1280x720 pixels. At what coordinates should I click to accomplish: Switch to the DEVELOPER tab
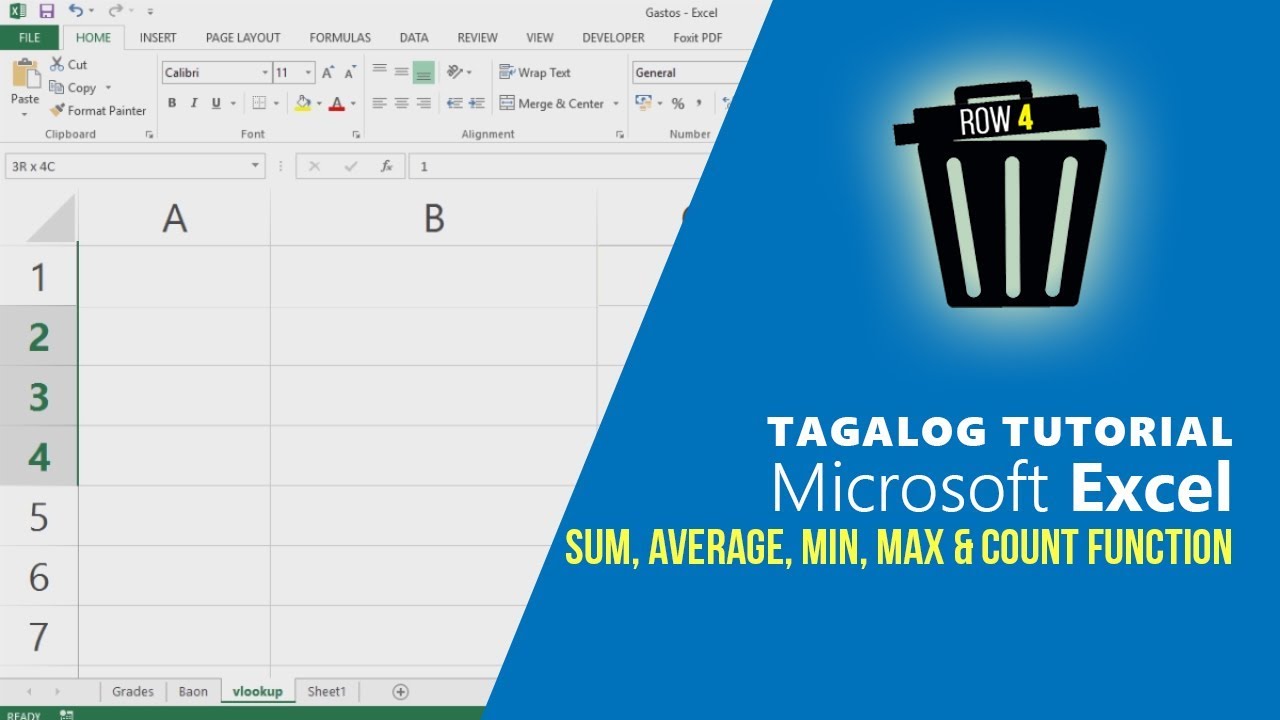point(613,38)
